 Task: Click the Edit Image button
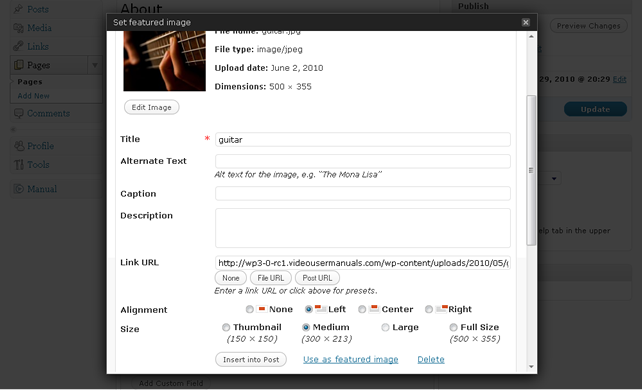coord(151,107)
